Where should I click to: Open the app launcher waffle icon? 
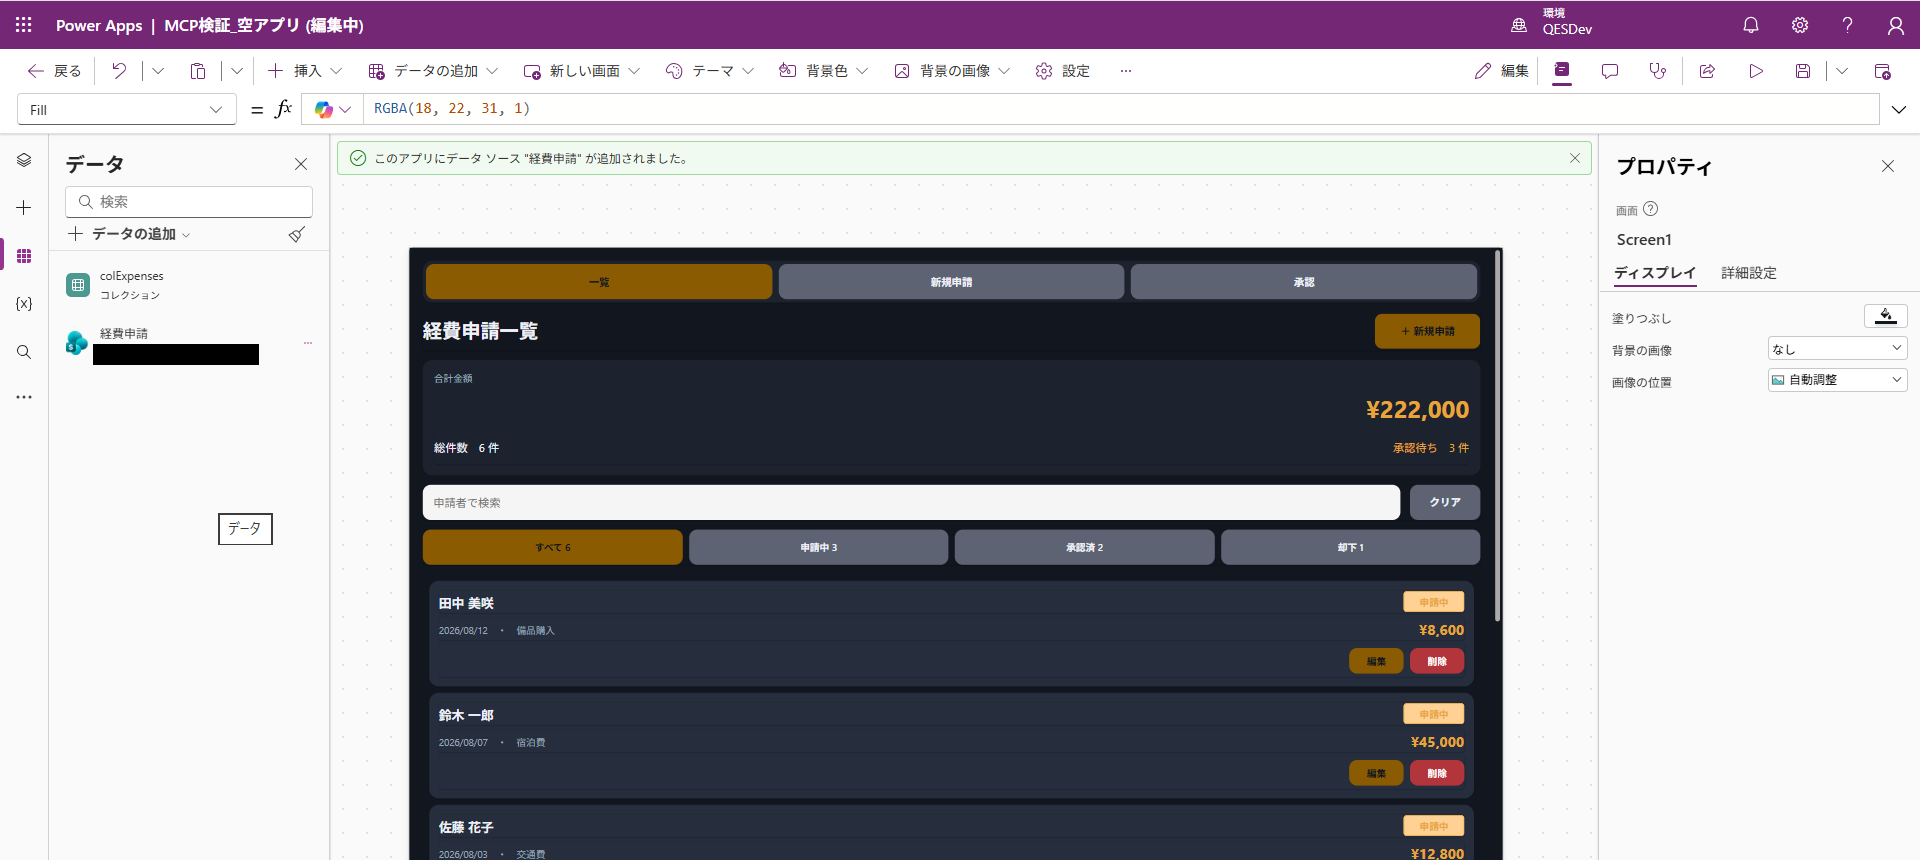(24, 25)
